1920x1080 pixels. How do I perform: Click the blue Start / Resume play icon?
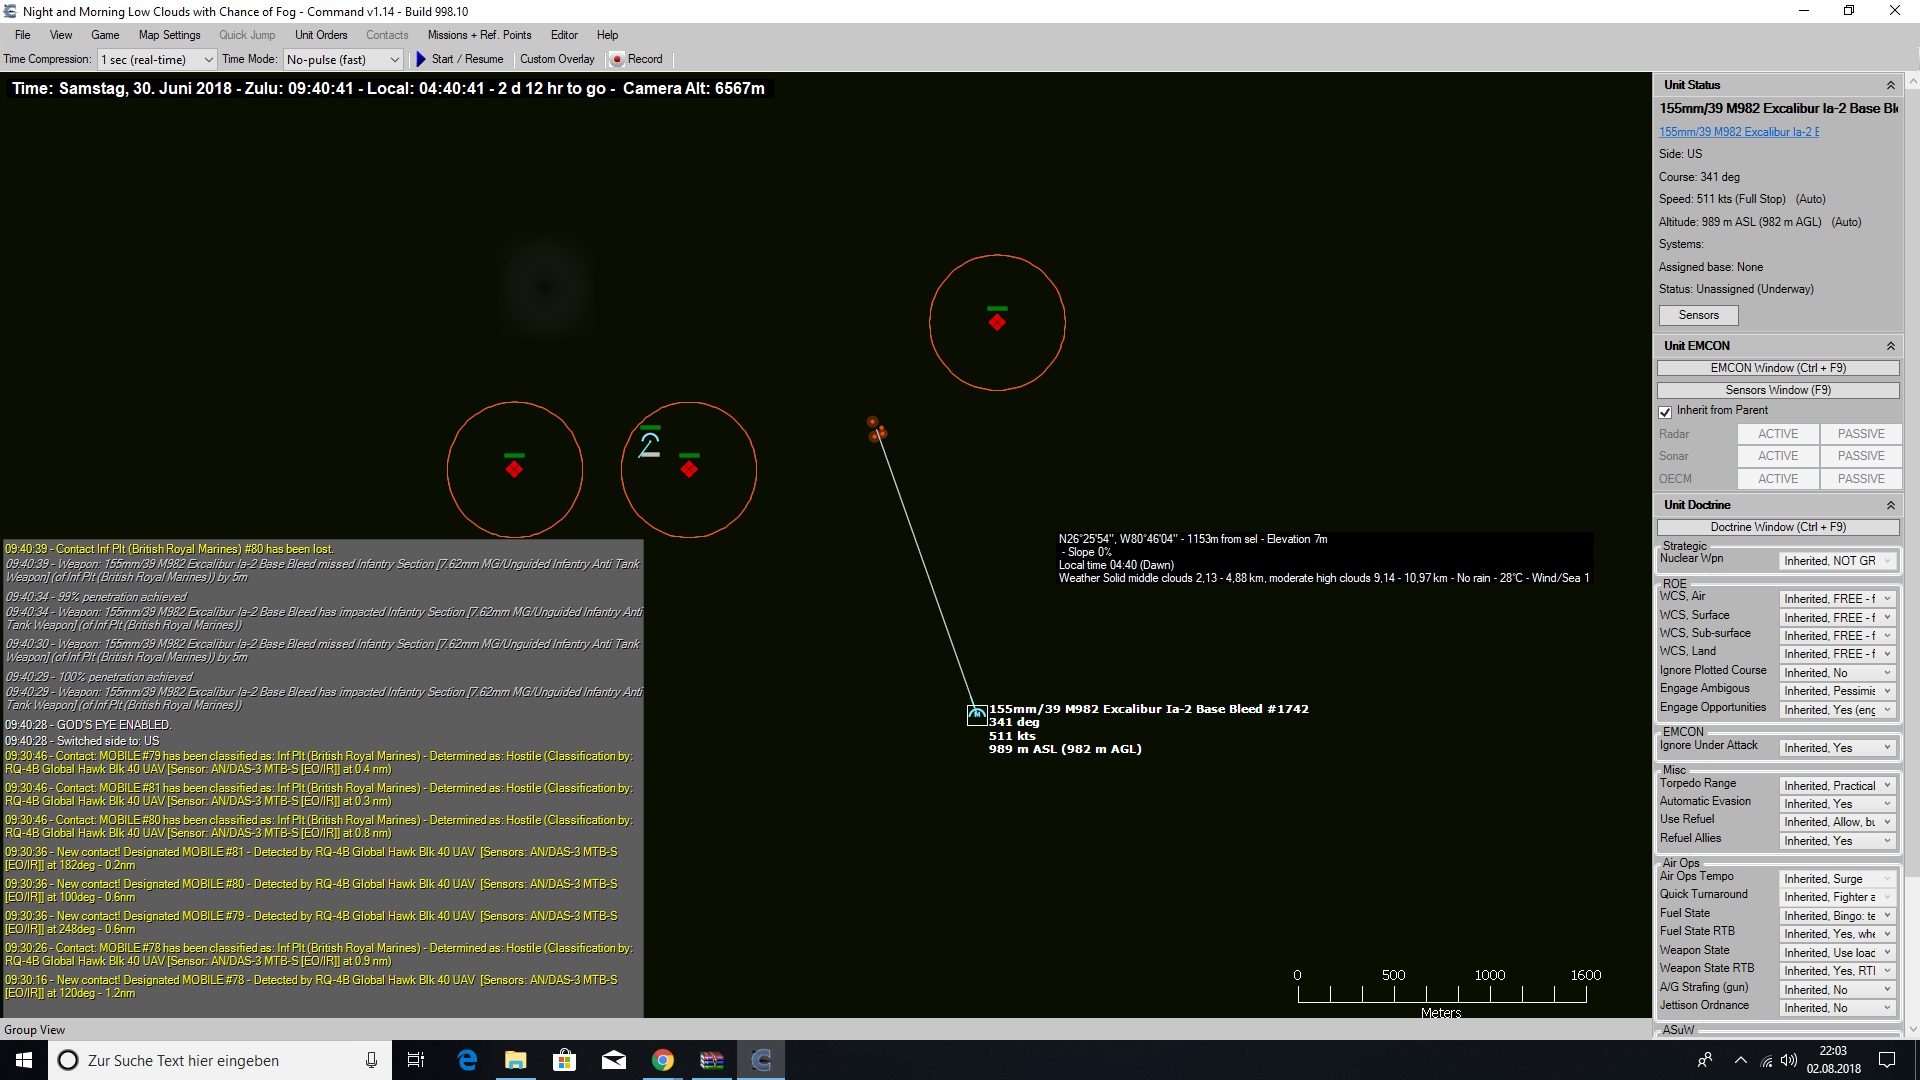(421, 59)
